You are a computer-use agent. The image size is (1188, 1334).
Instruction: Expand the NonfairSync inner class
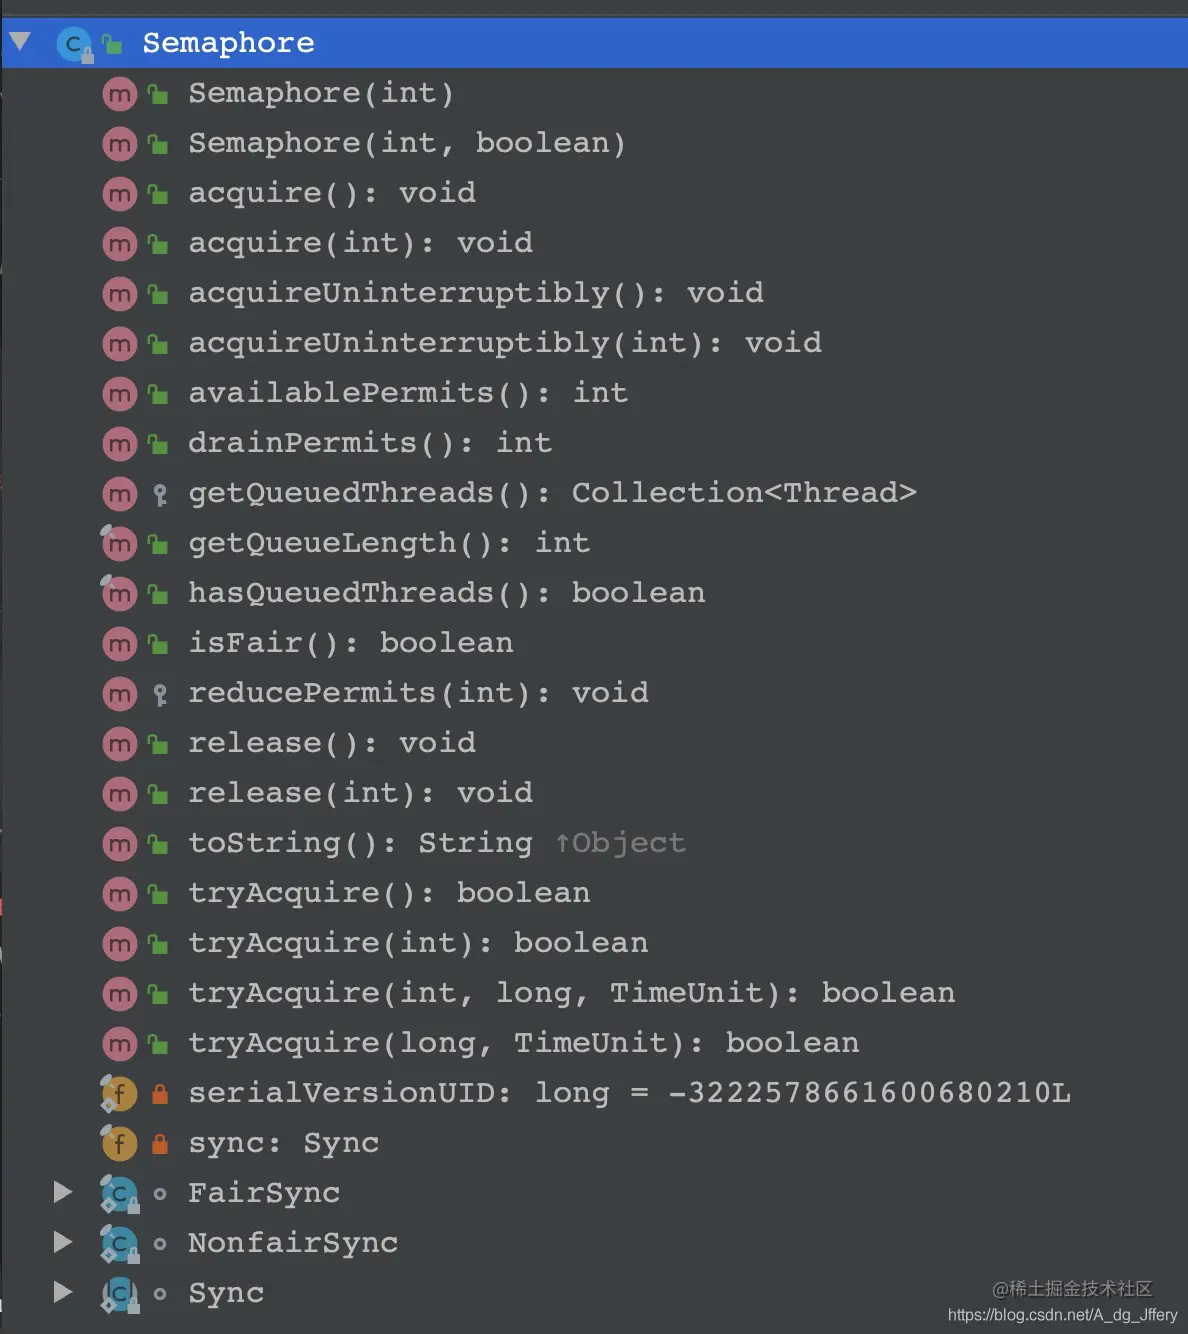click(x=63, y=1242)
